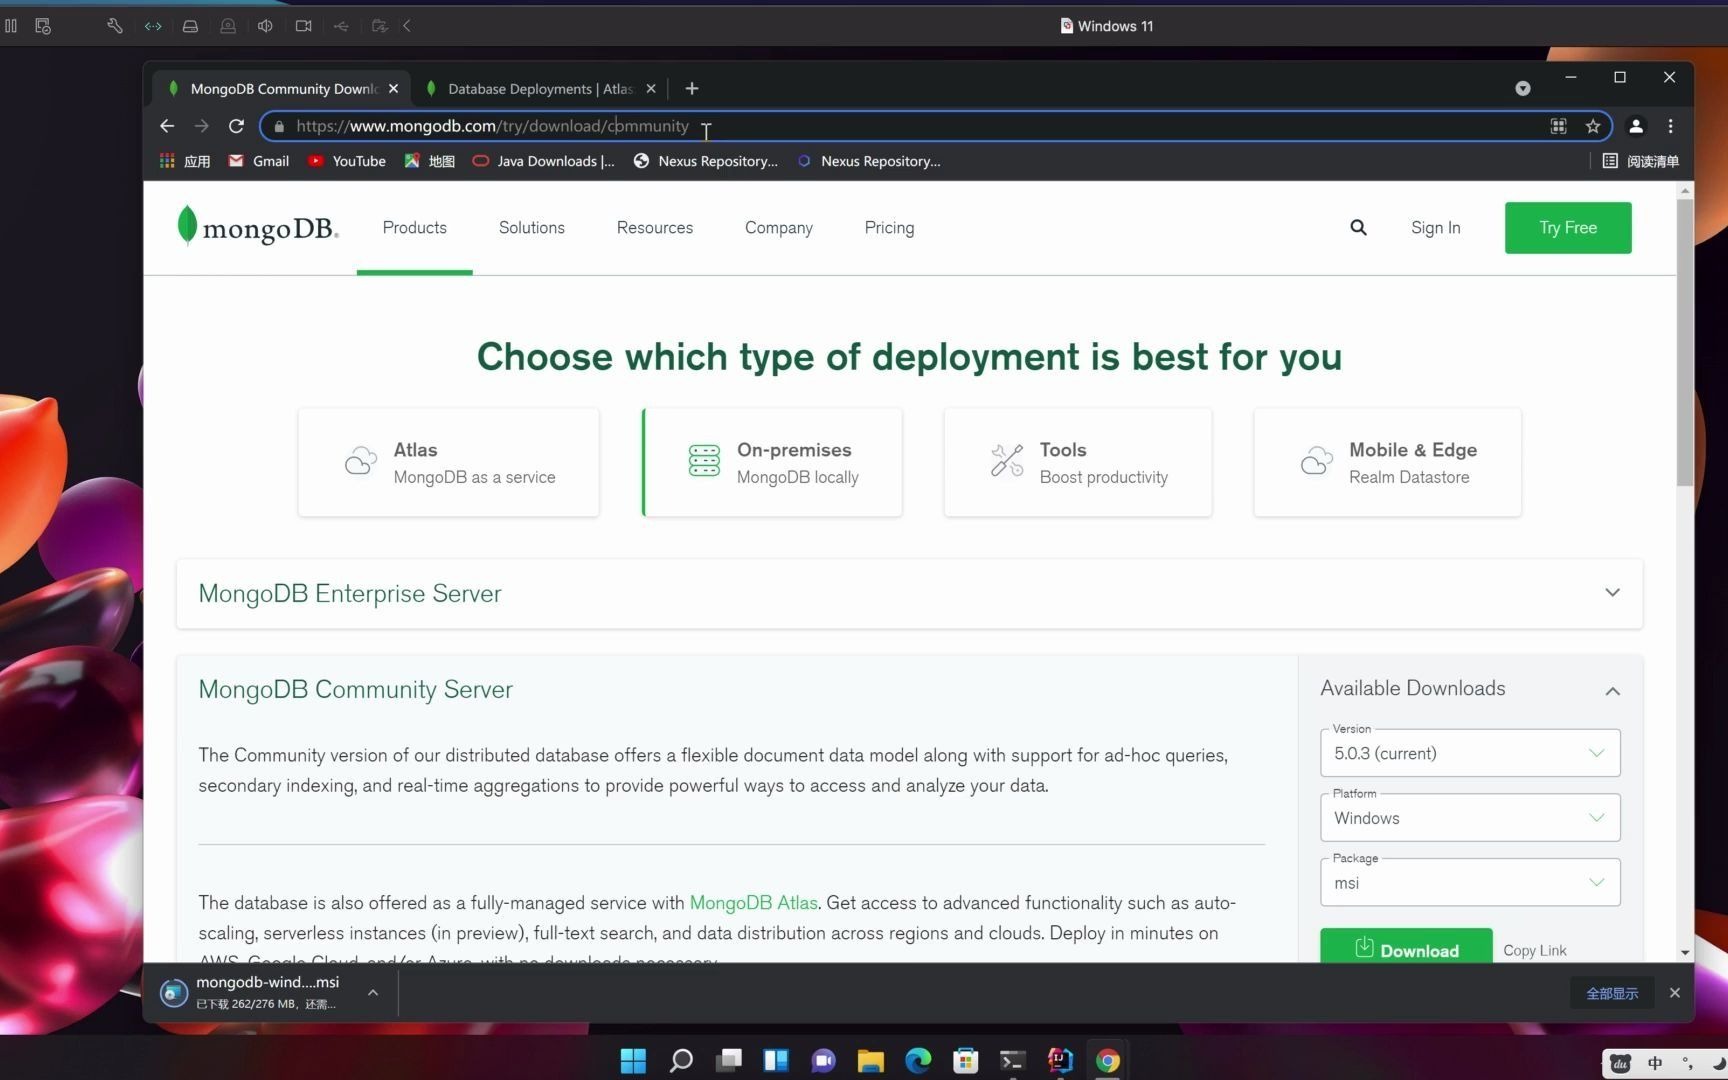Bookmark the page with the star icon

pos(1594,126)
